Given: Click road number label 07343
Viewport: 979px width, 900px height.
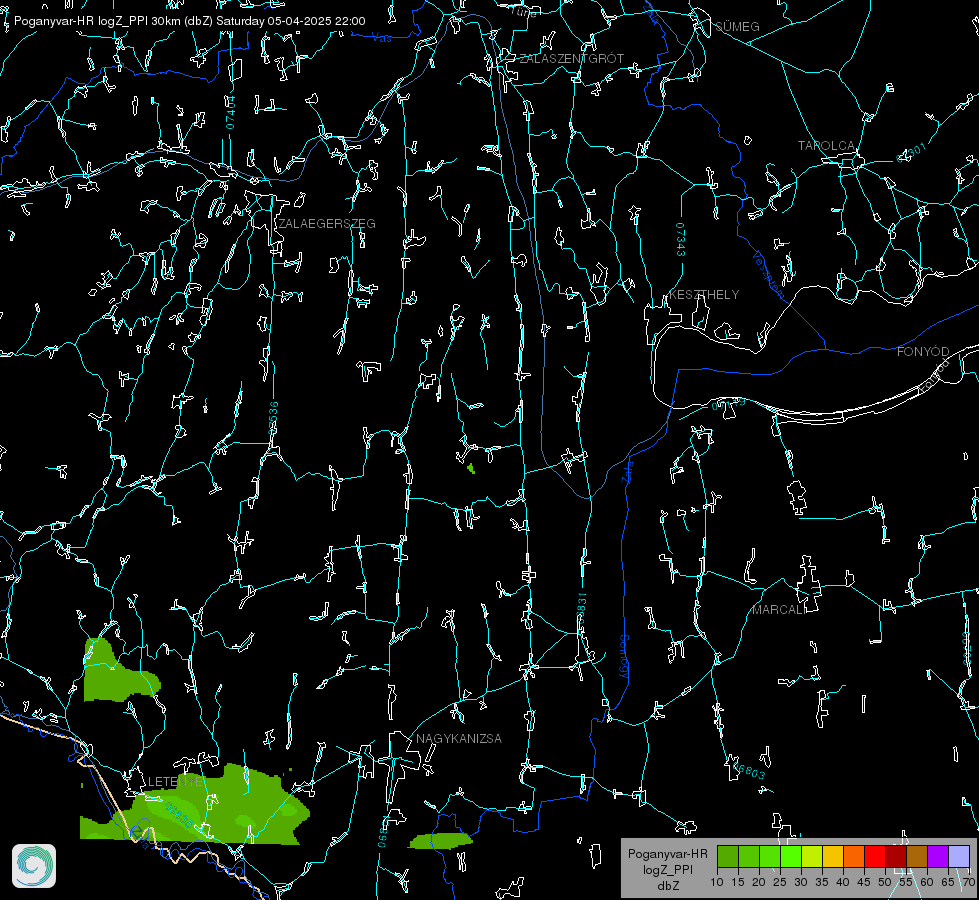Looking at the screenshot, I should click(x=680, y=239).
